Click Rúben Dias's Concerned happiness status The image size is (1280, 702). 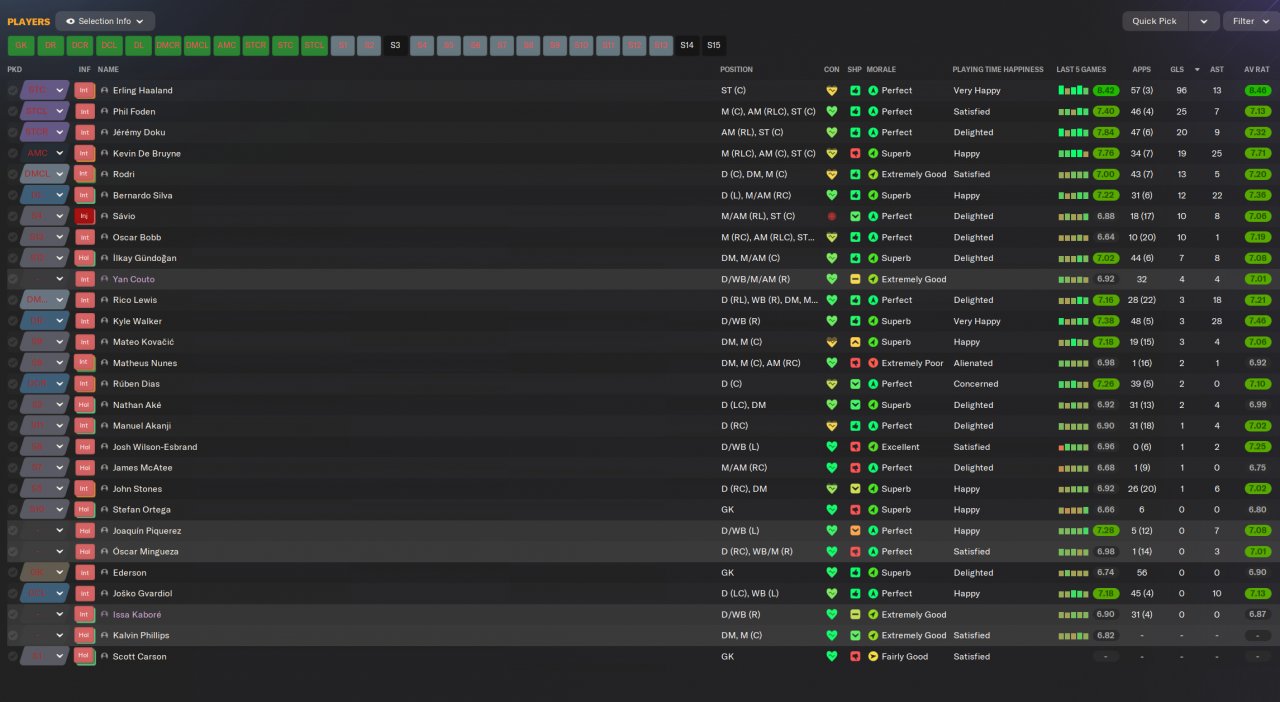click(976, 384)
